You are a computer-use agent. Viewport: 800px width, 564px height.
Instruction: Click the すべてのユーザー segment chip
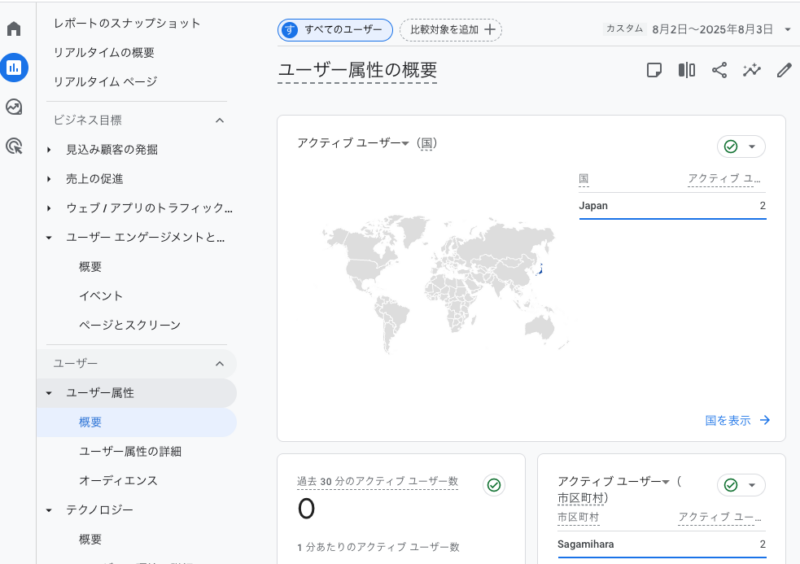point(335,30)
